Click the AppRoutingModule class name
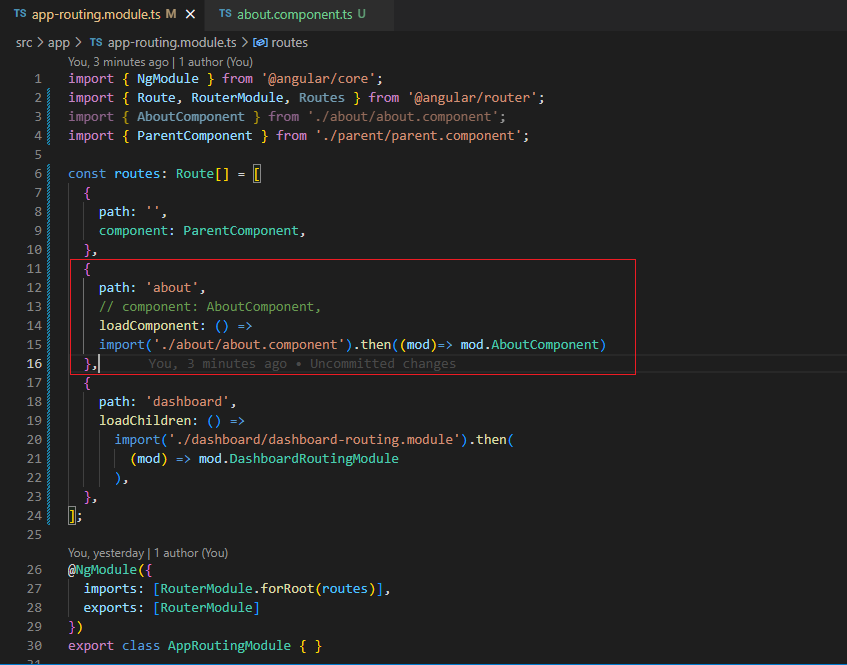Screen dimensions: 847x665 click(x=228, y=646)
